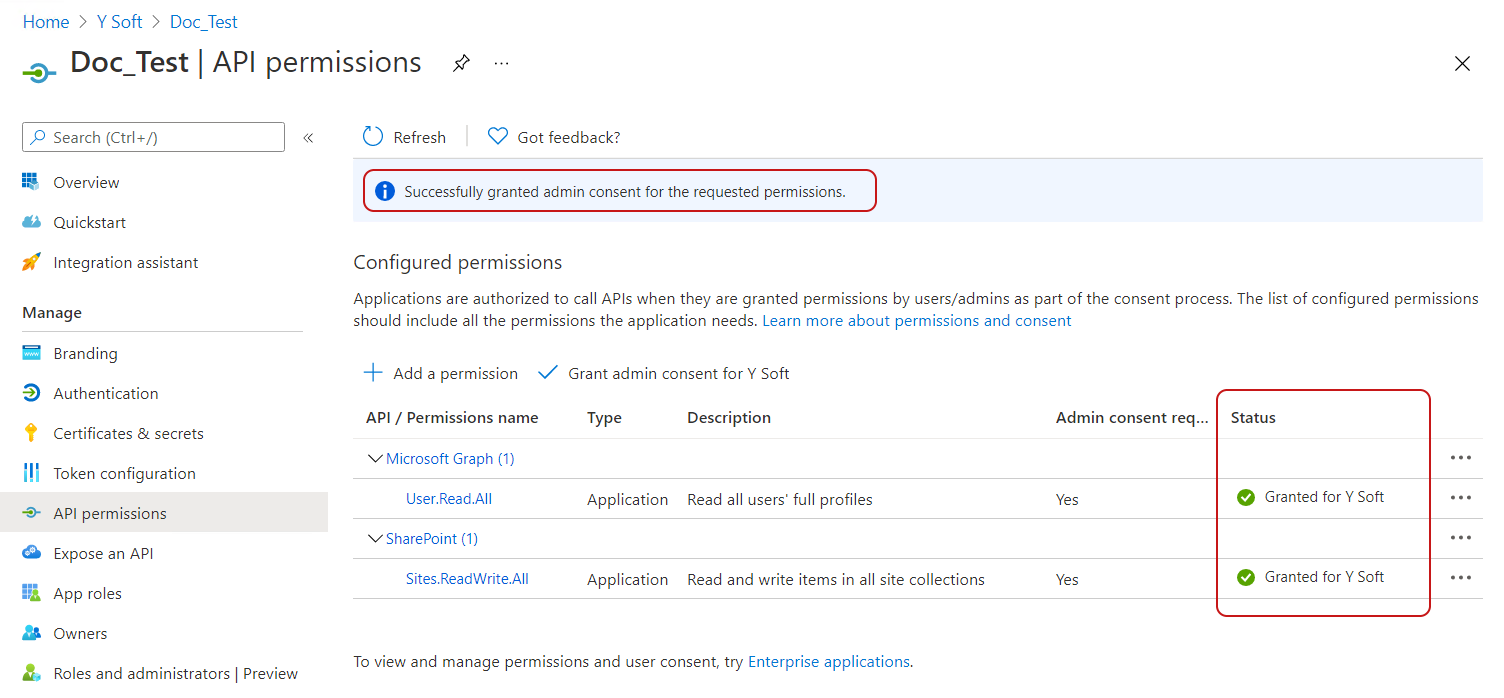Select Authentication from the Manage menu
1504x698 pixels.
click(x=106, y=394)
